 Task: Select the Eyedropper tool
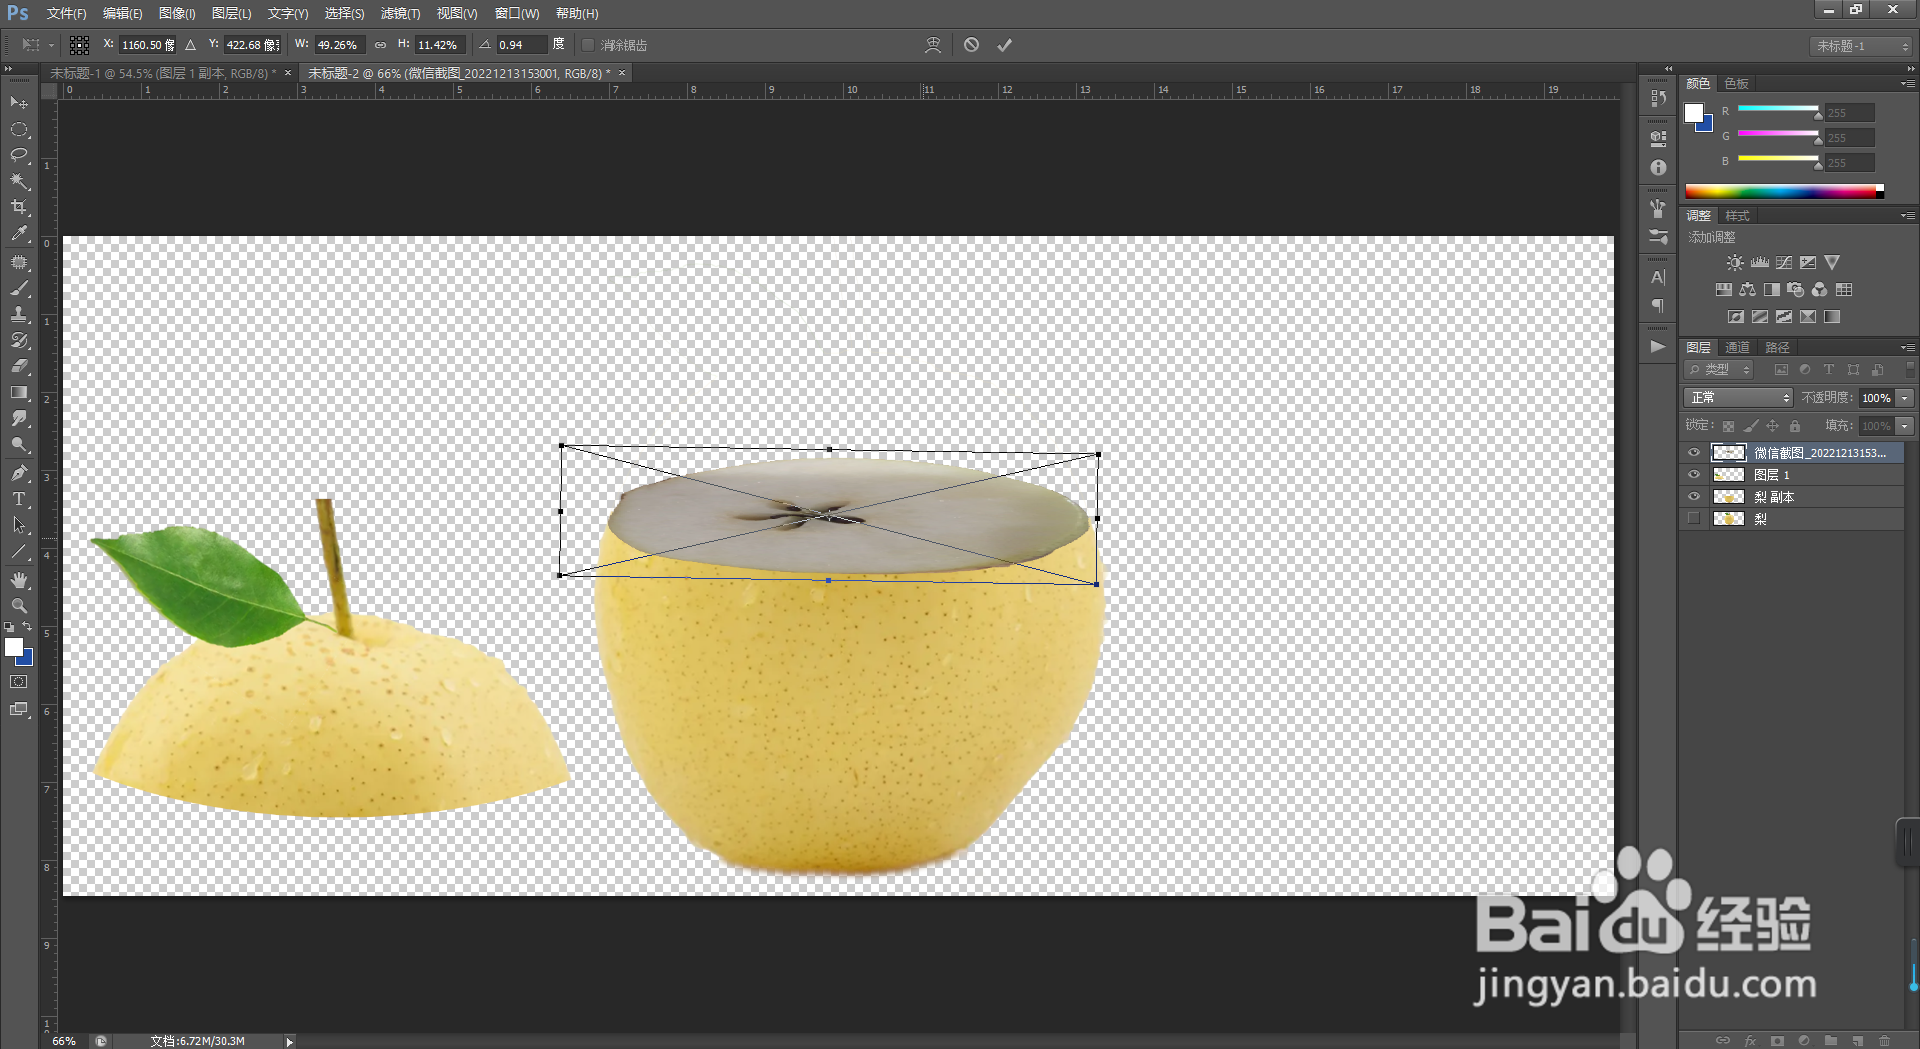coord(19,233)
